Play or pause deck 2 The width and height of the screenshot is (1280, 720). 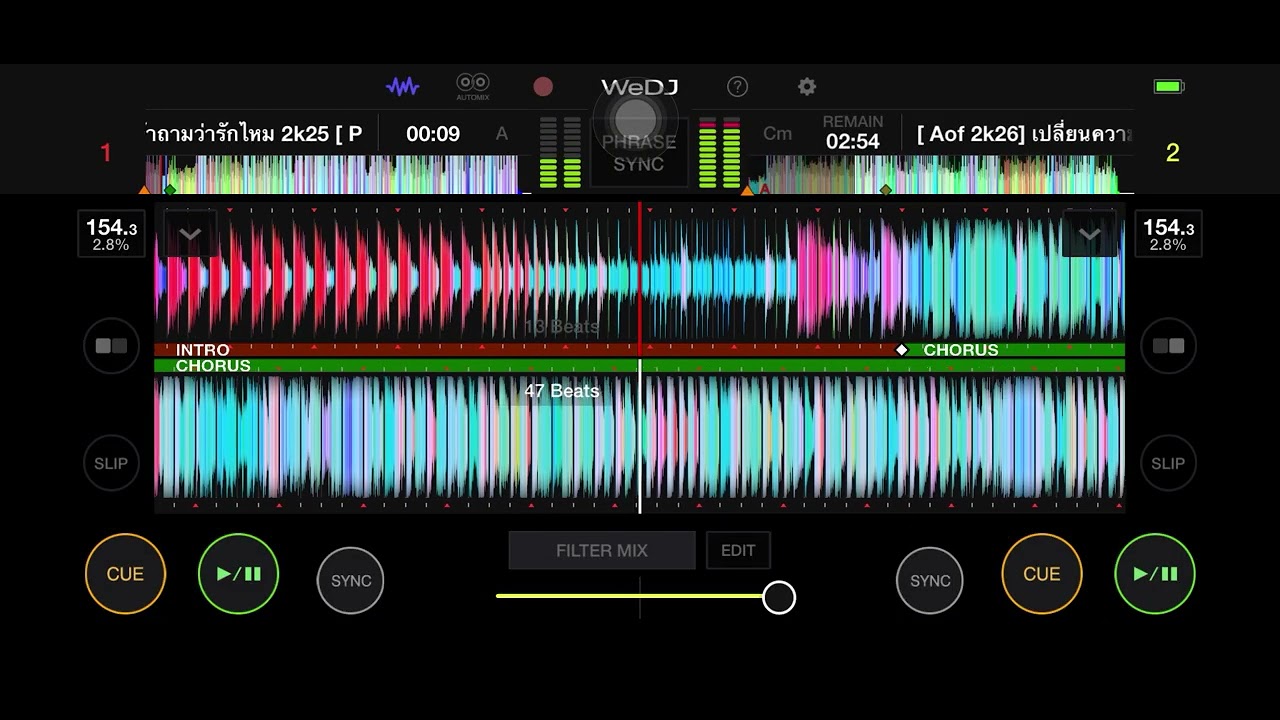coord(1154,574)
